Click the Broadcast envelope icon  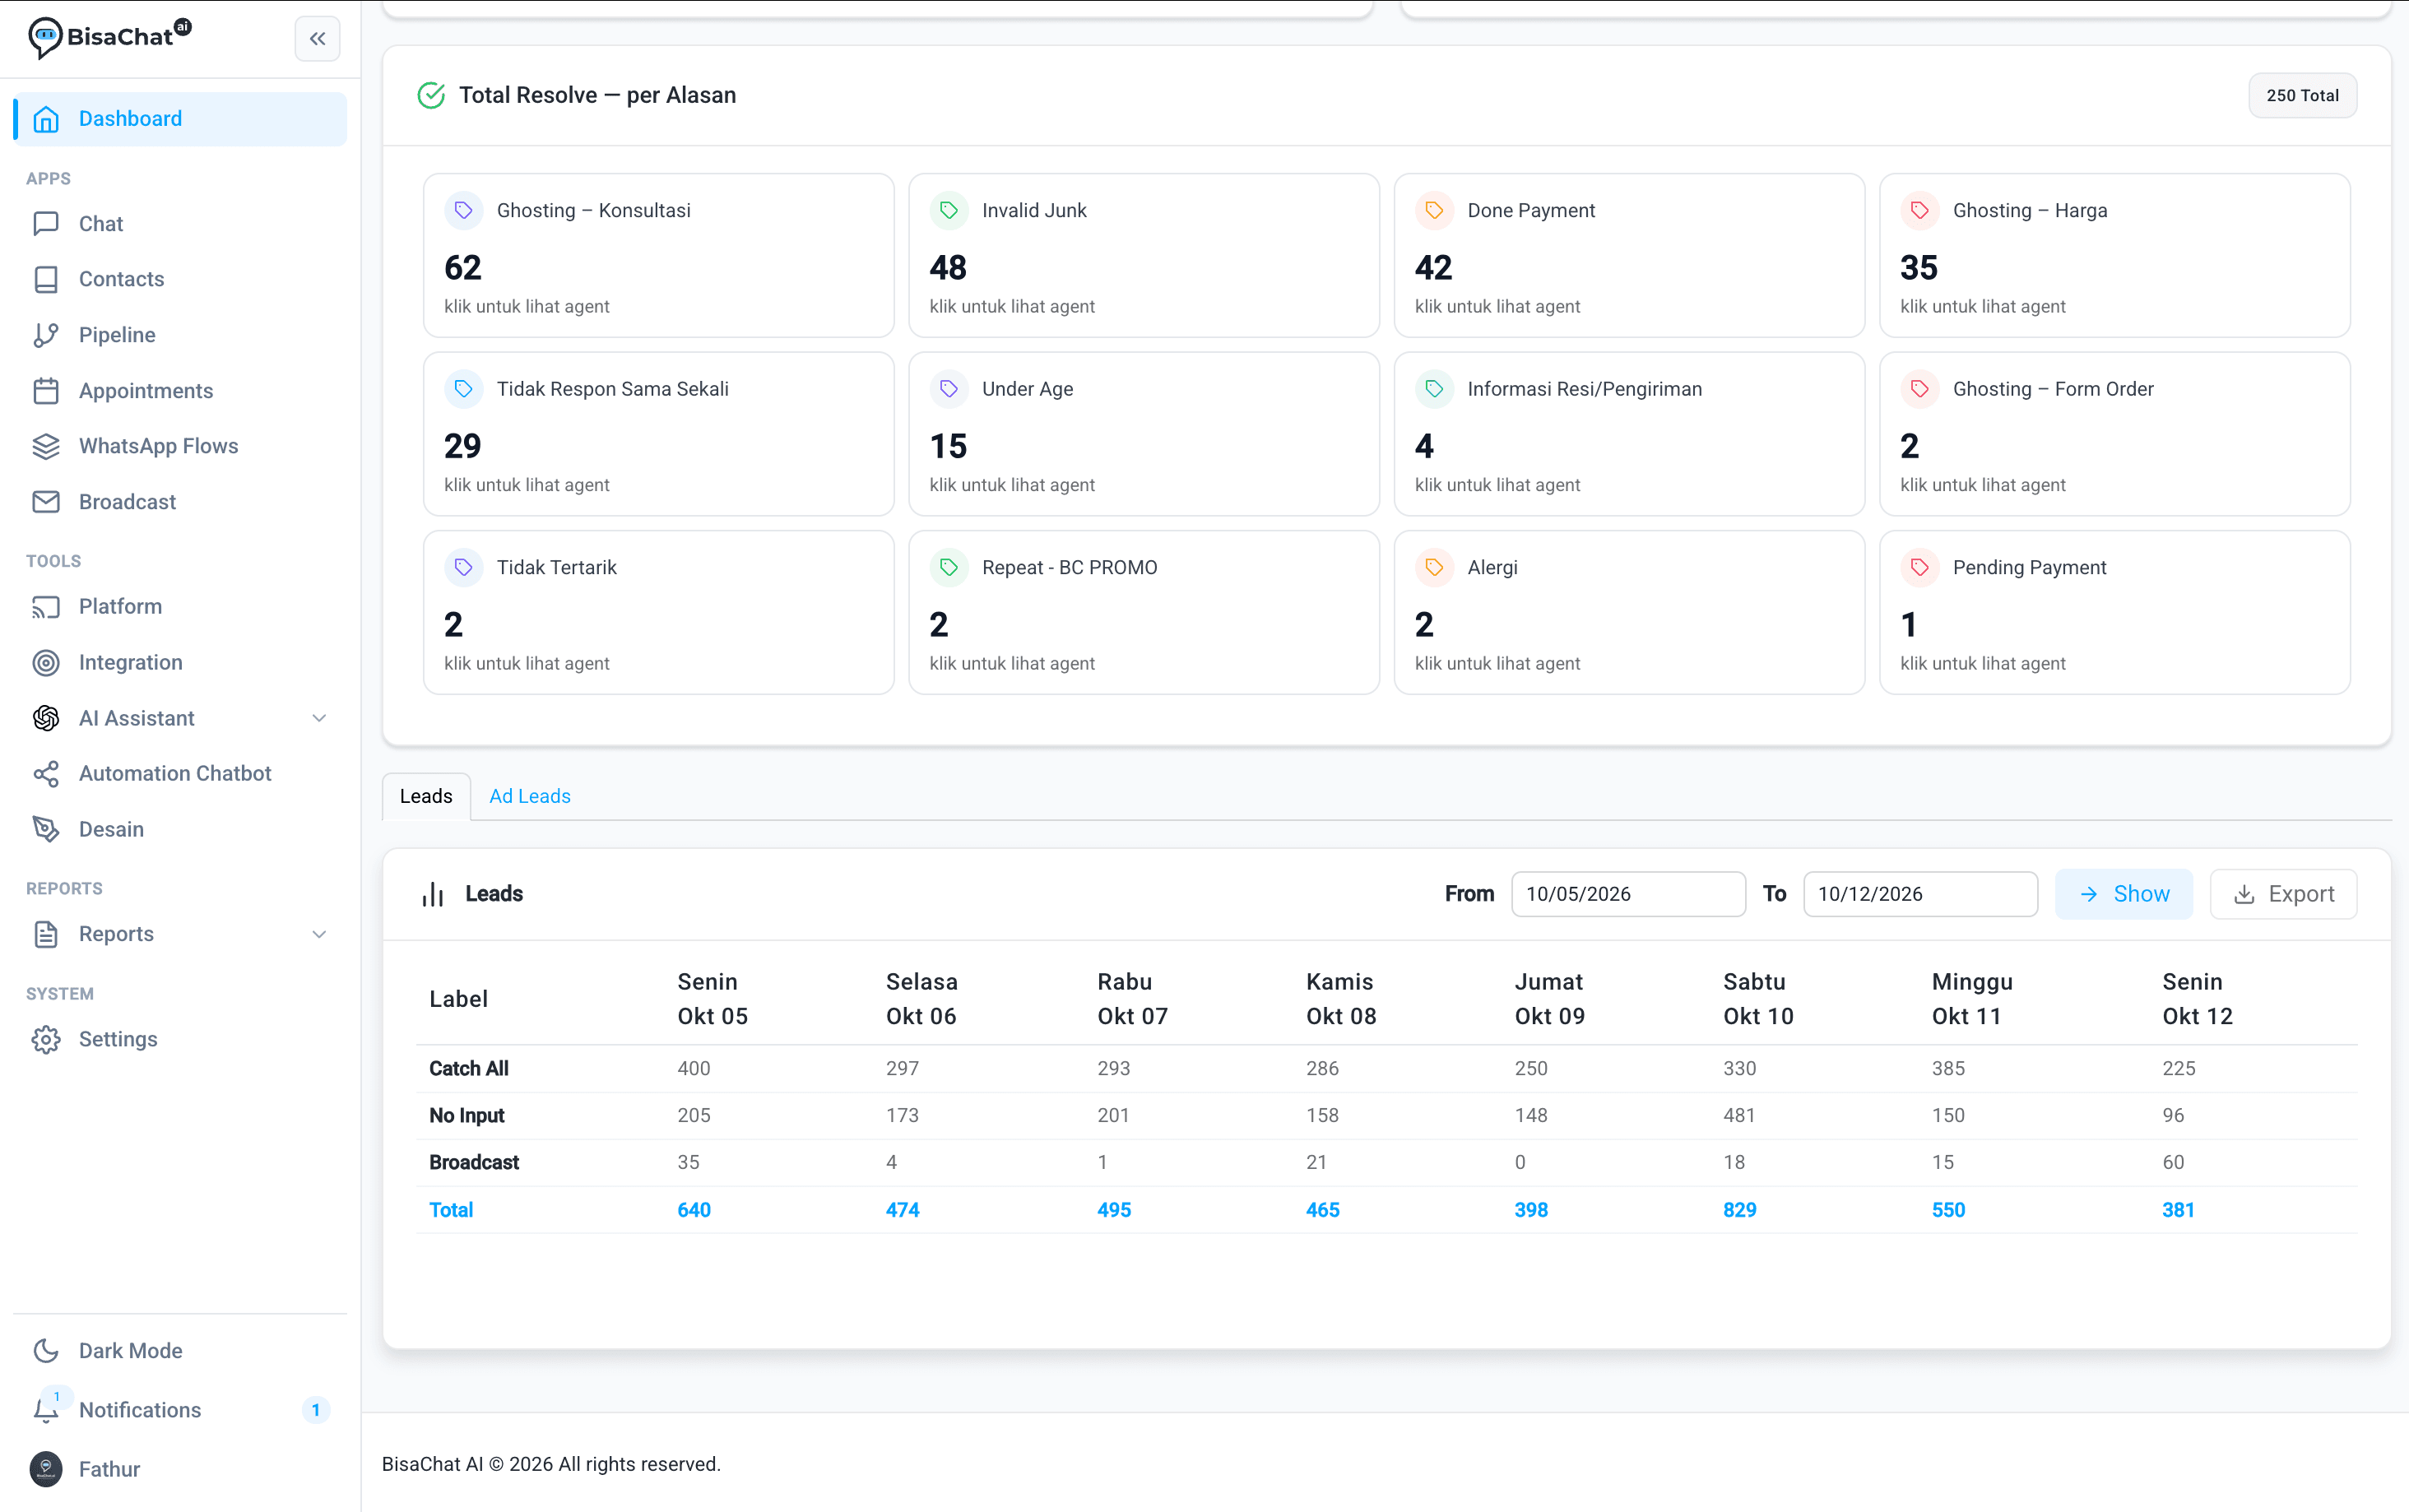[46, 502]
